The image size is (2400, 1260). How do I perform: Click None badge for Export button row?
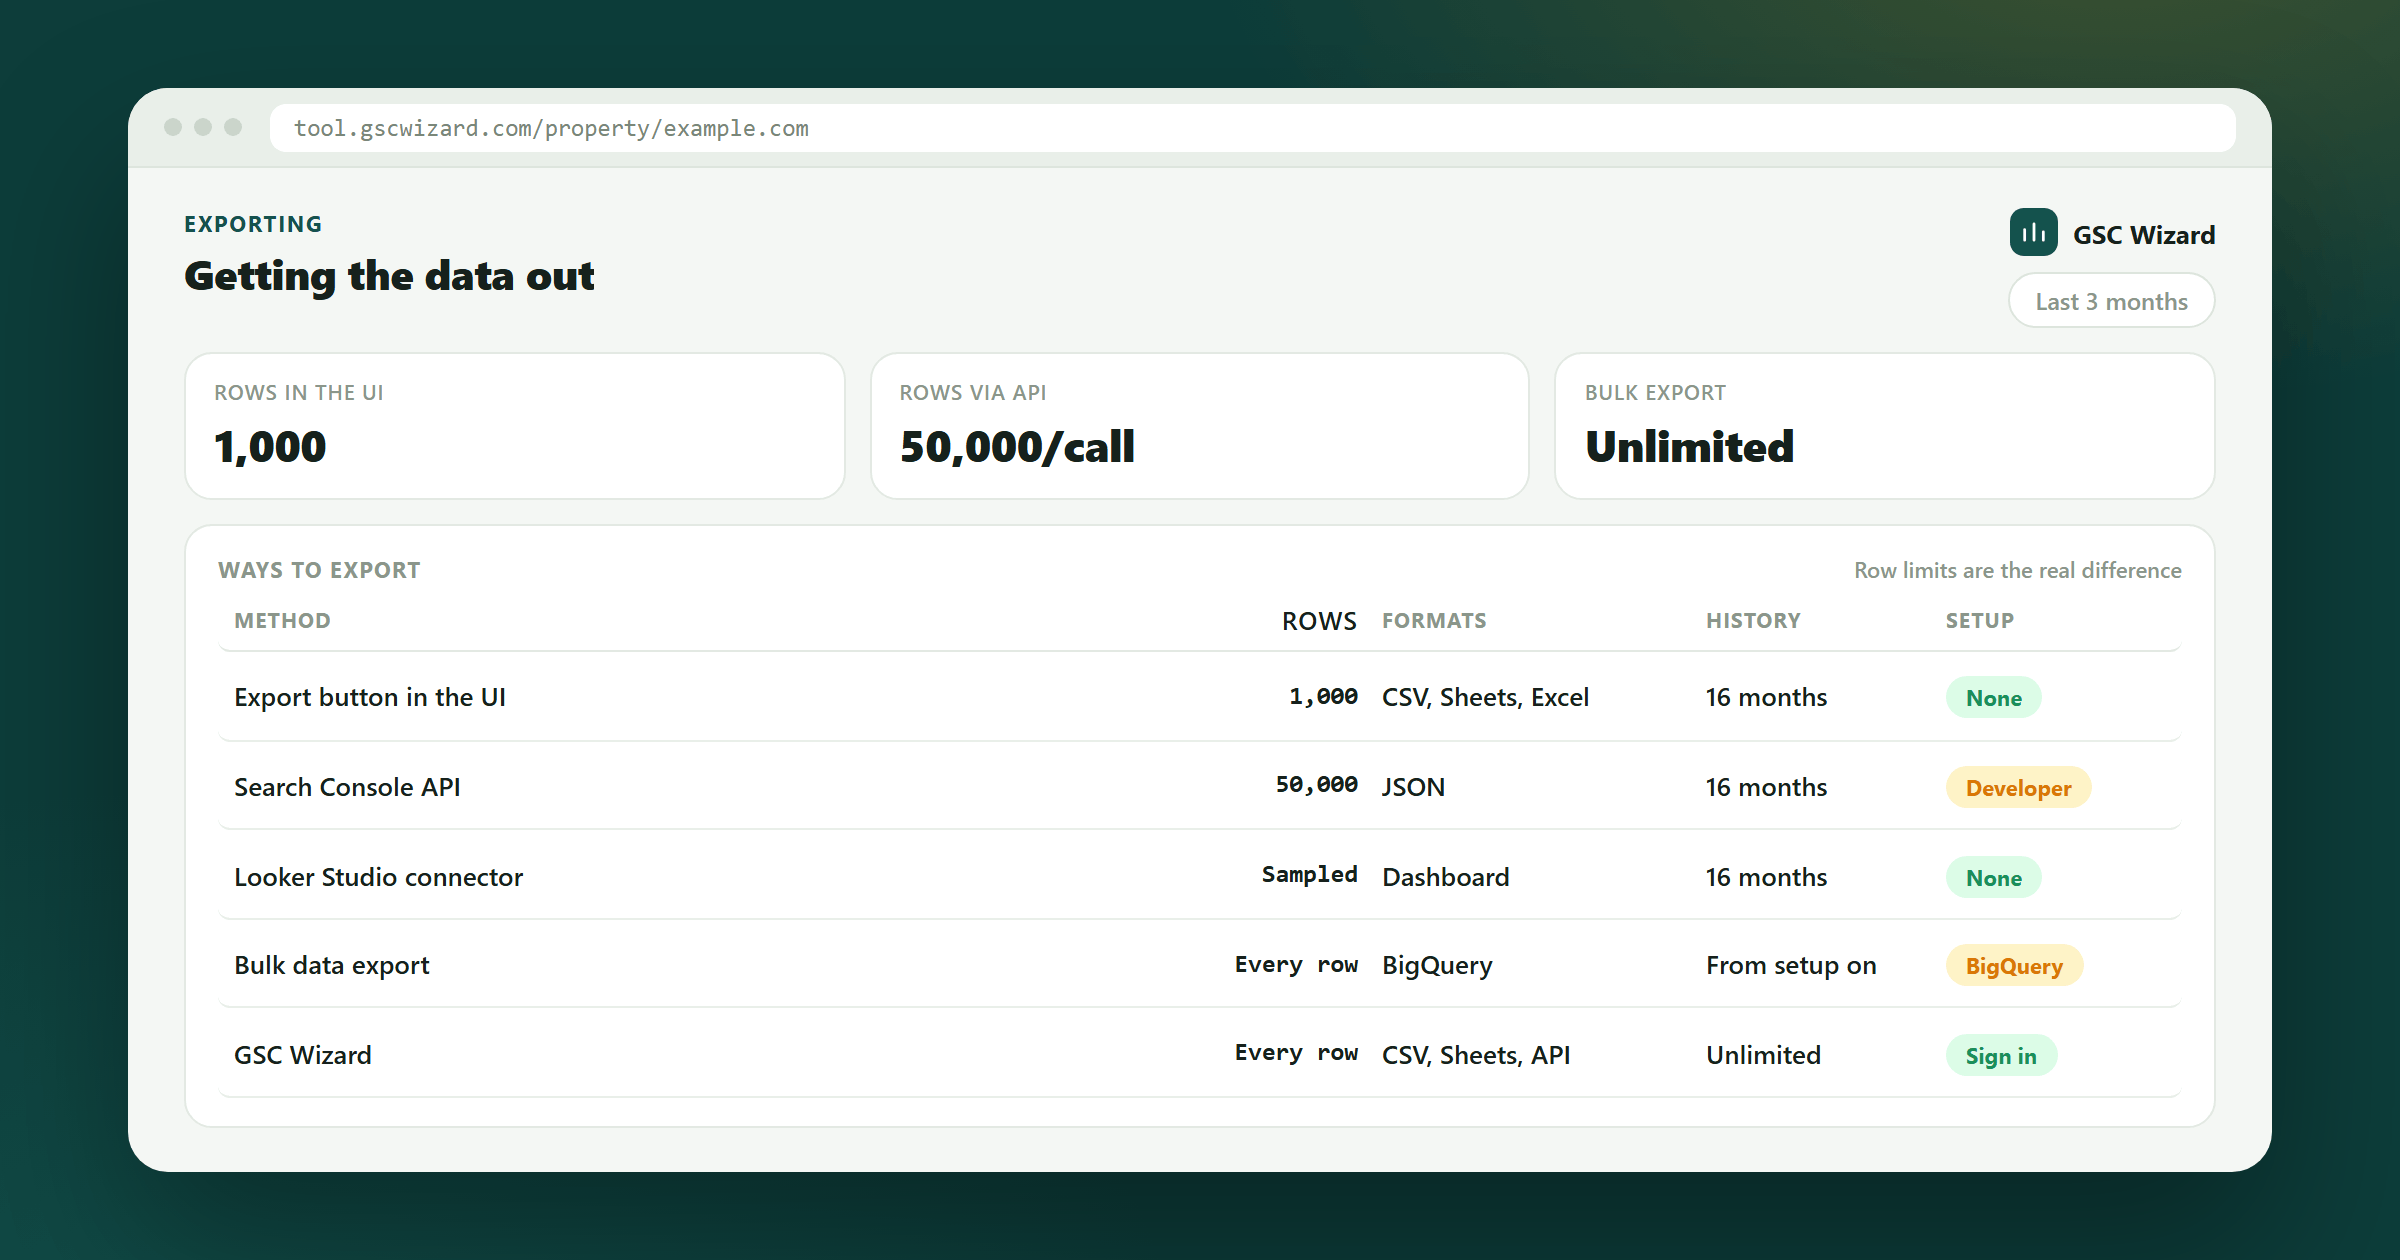(x=1993, y=698)
